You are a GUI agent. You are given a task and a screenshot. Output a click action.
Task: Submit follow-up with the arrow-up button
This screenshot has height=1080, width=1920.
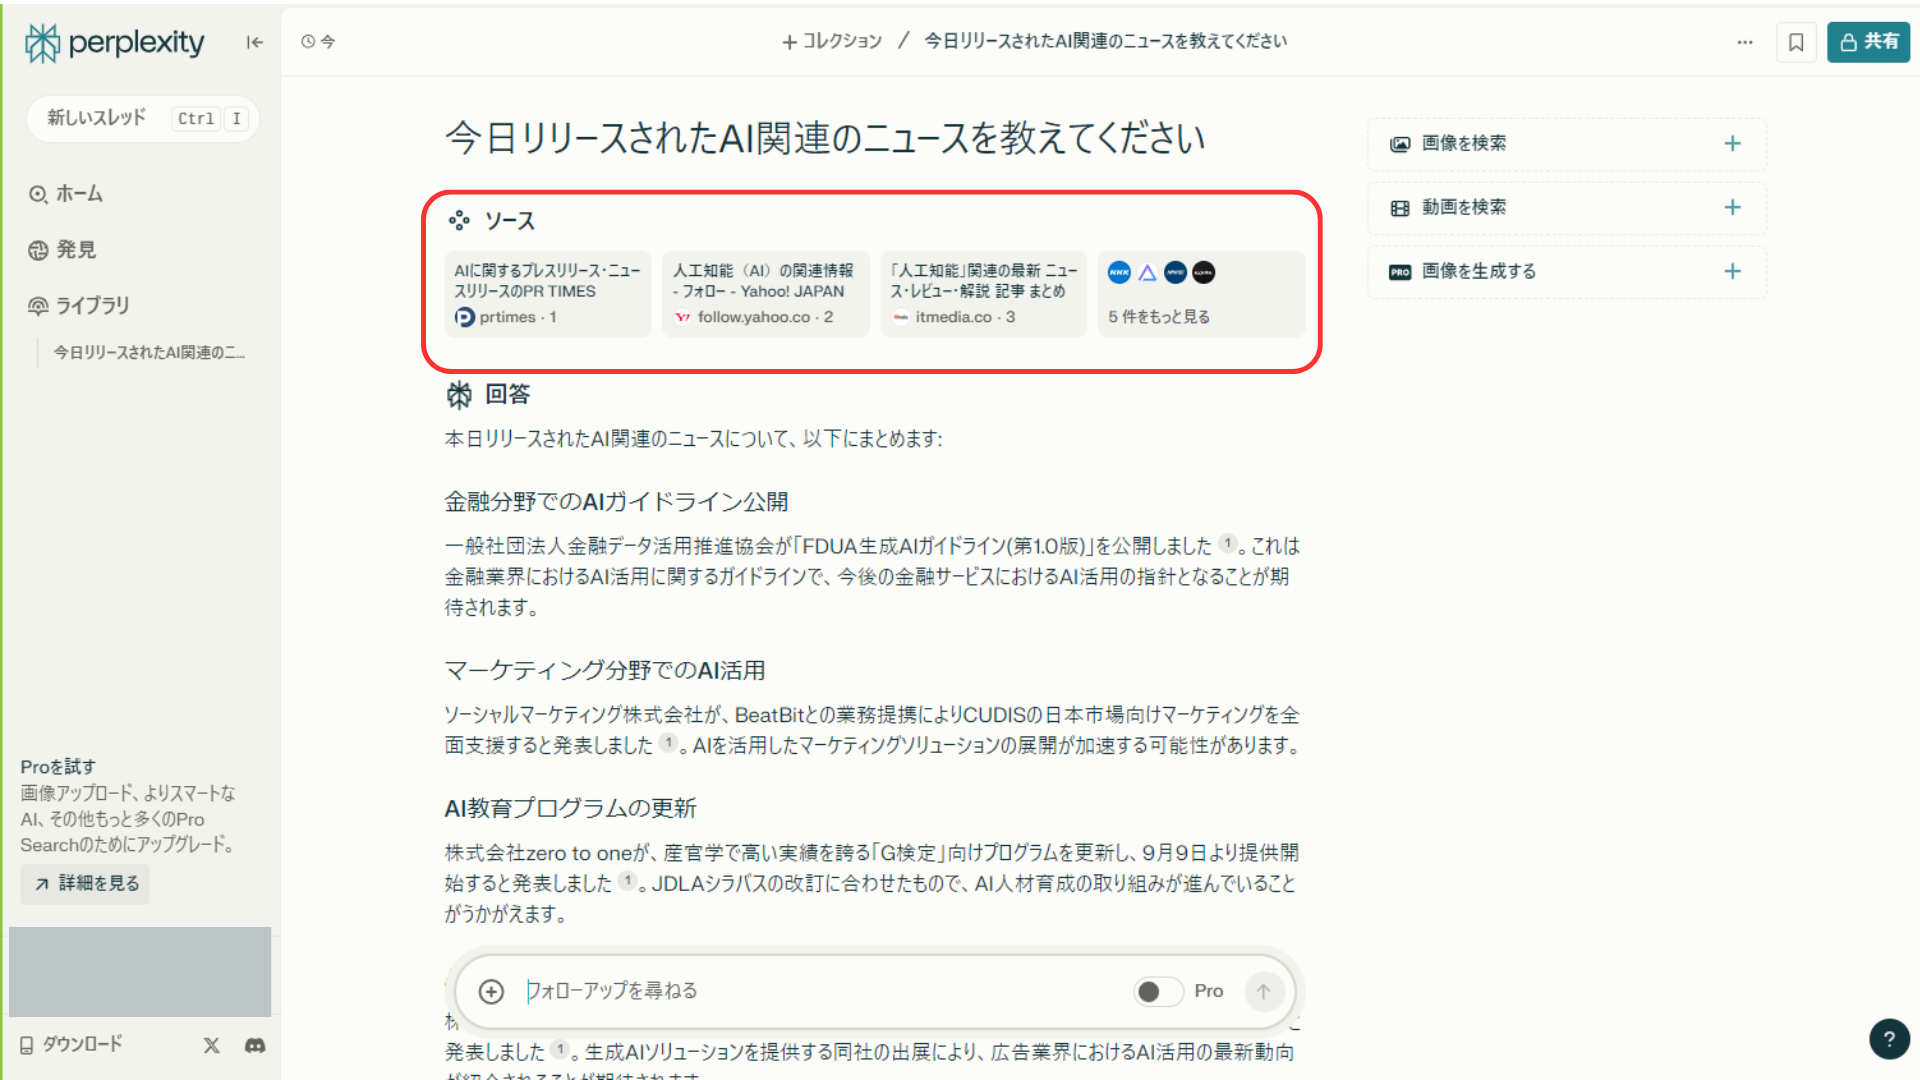(x=1264, y=991)
